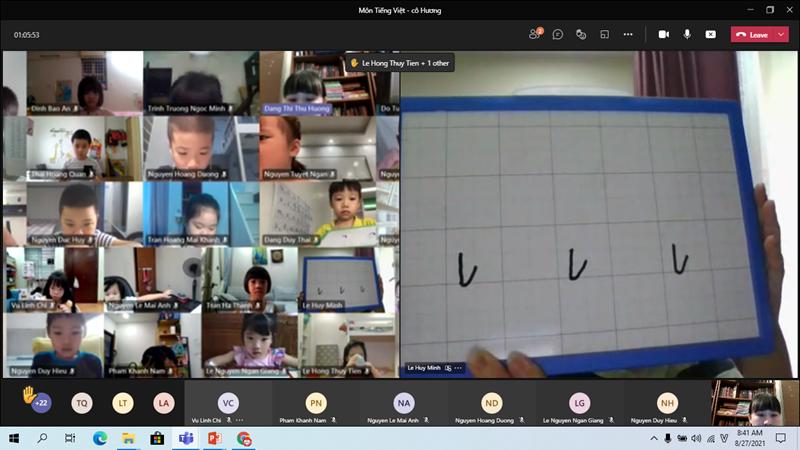Open the Windows Start menu
This screenshot has width=800, height=450.
(x=14, y=438)
